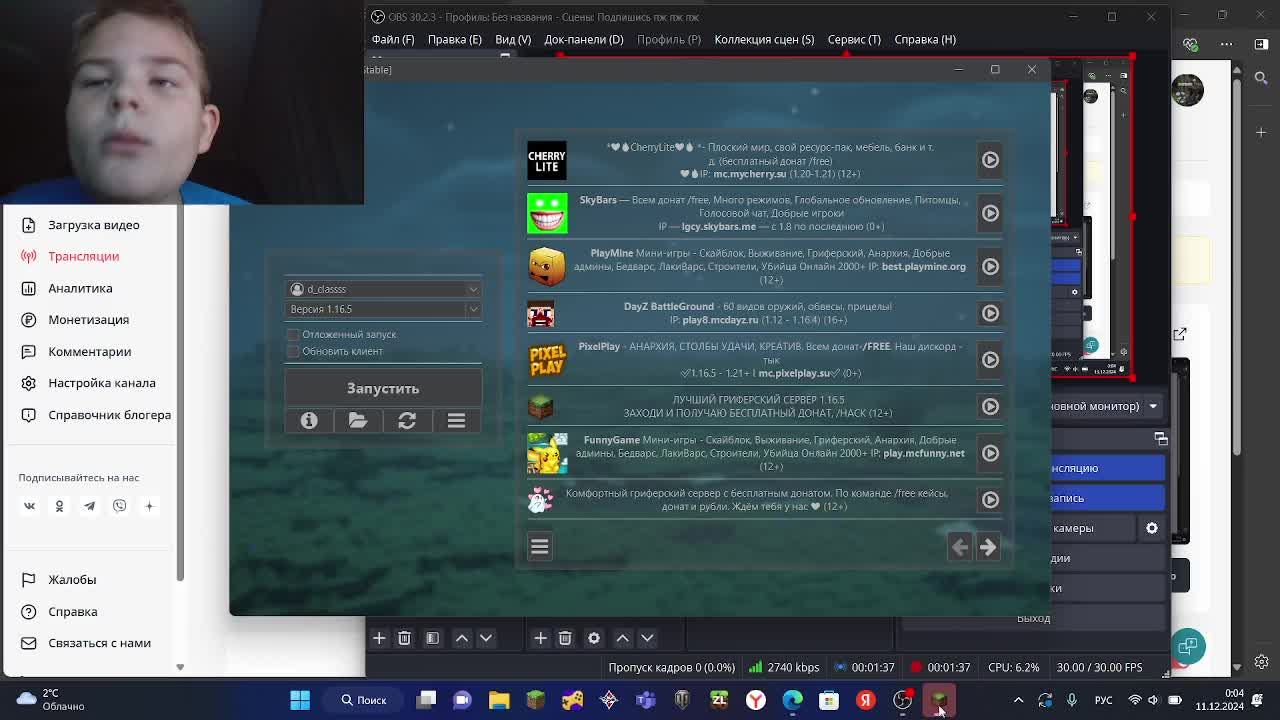Screen dimensions: 1280x720
Task: Move the OBS source up
Action: [622, 638]
